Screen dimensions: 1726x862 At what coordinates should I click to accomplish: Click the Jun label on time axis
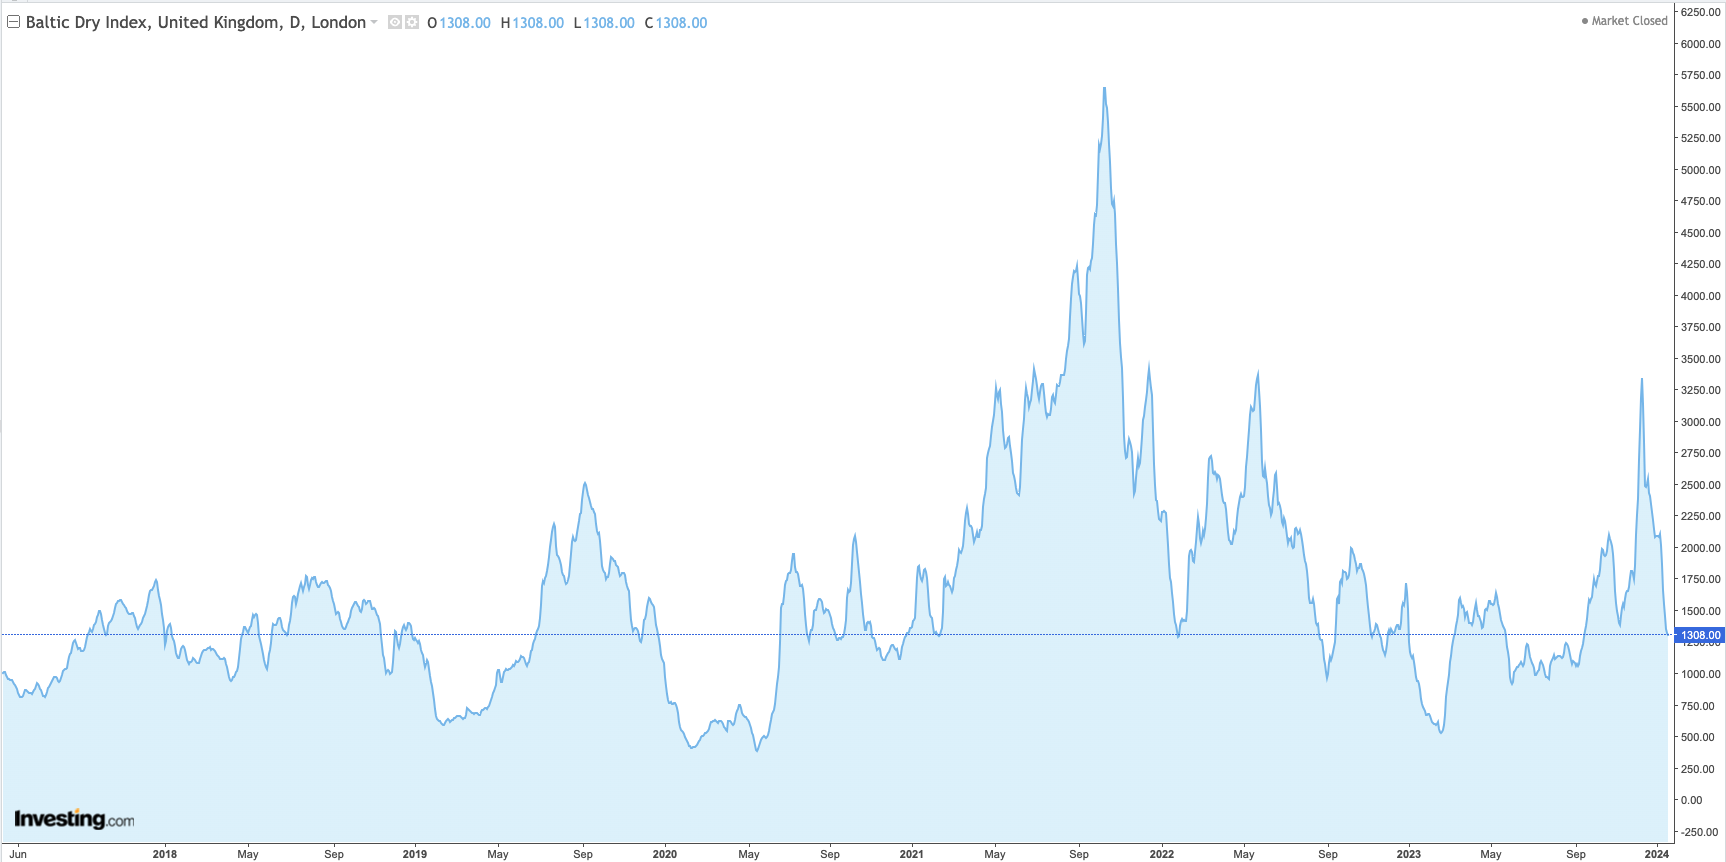[19, 854]
